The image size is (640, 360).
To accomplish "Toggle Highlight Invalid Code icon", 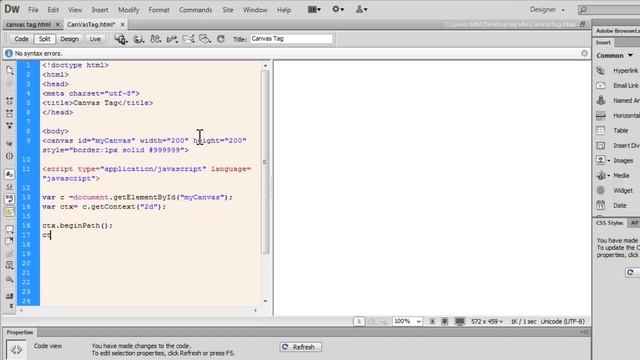I will tap(9, 187).
